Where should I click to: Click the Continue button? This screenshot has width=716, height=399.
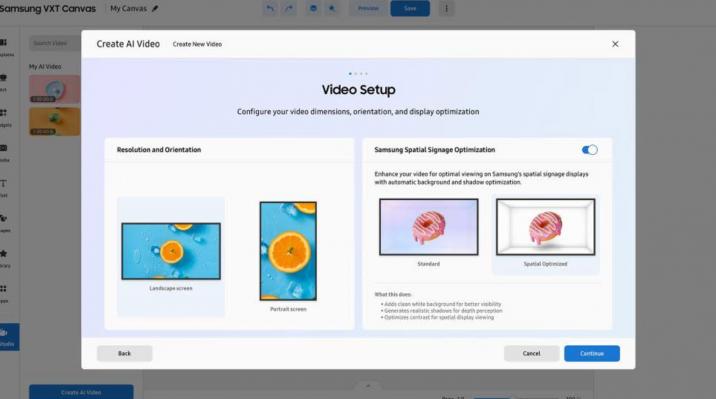coord(592,353)
